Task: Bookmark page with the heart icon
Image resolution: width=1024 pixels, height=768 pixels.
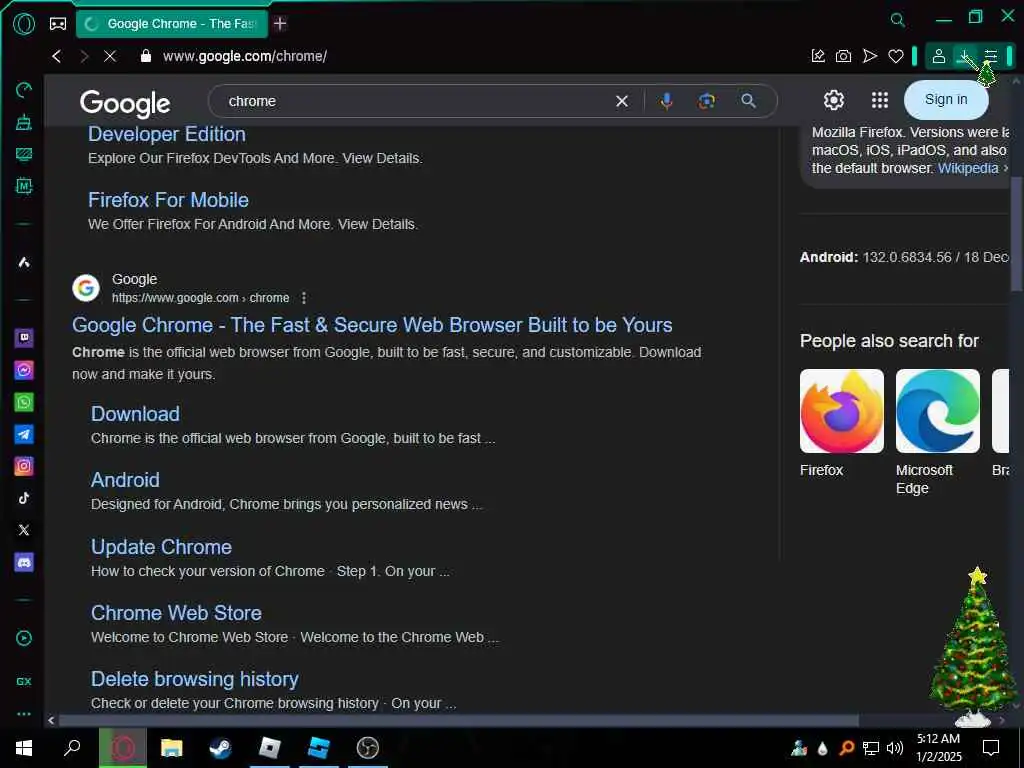Action: point(896,56)
